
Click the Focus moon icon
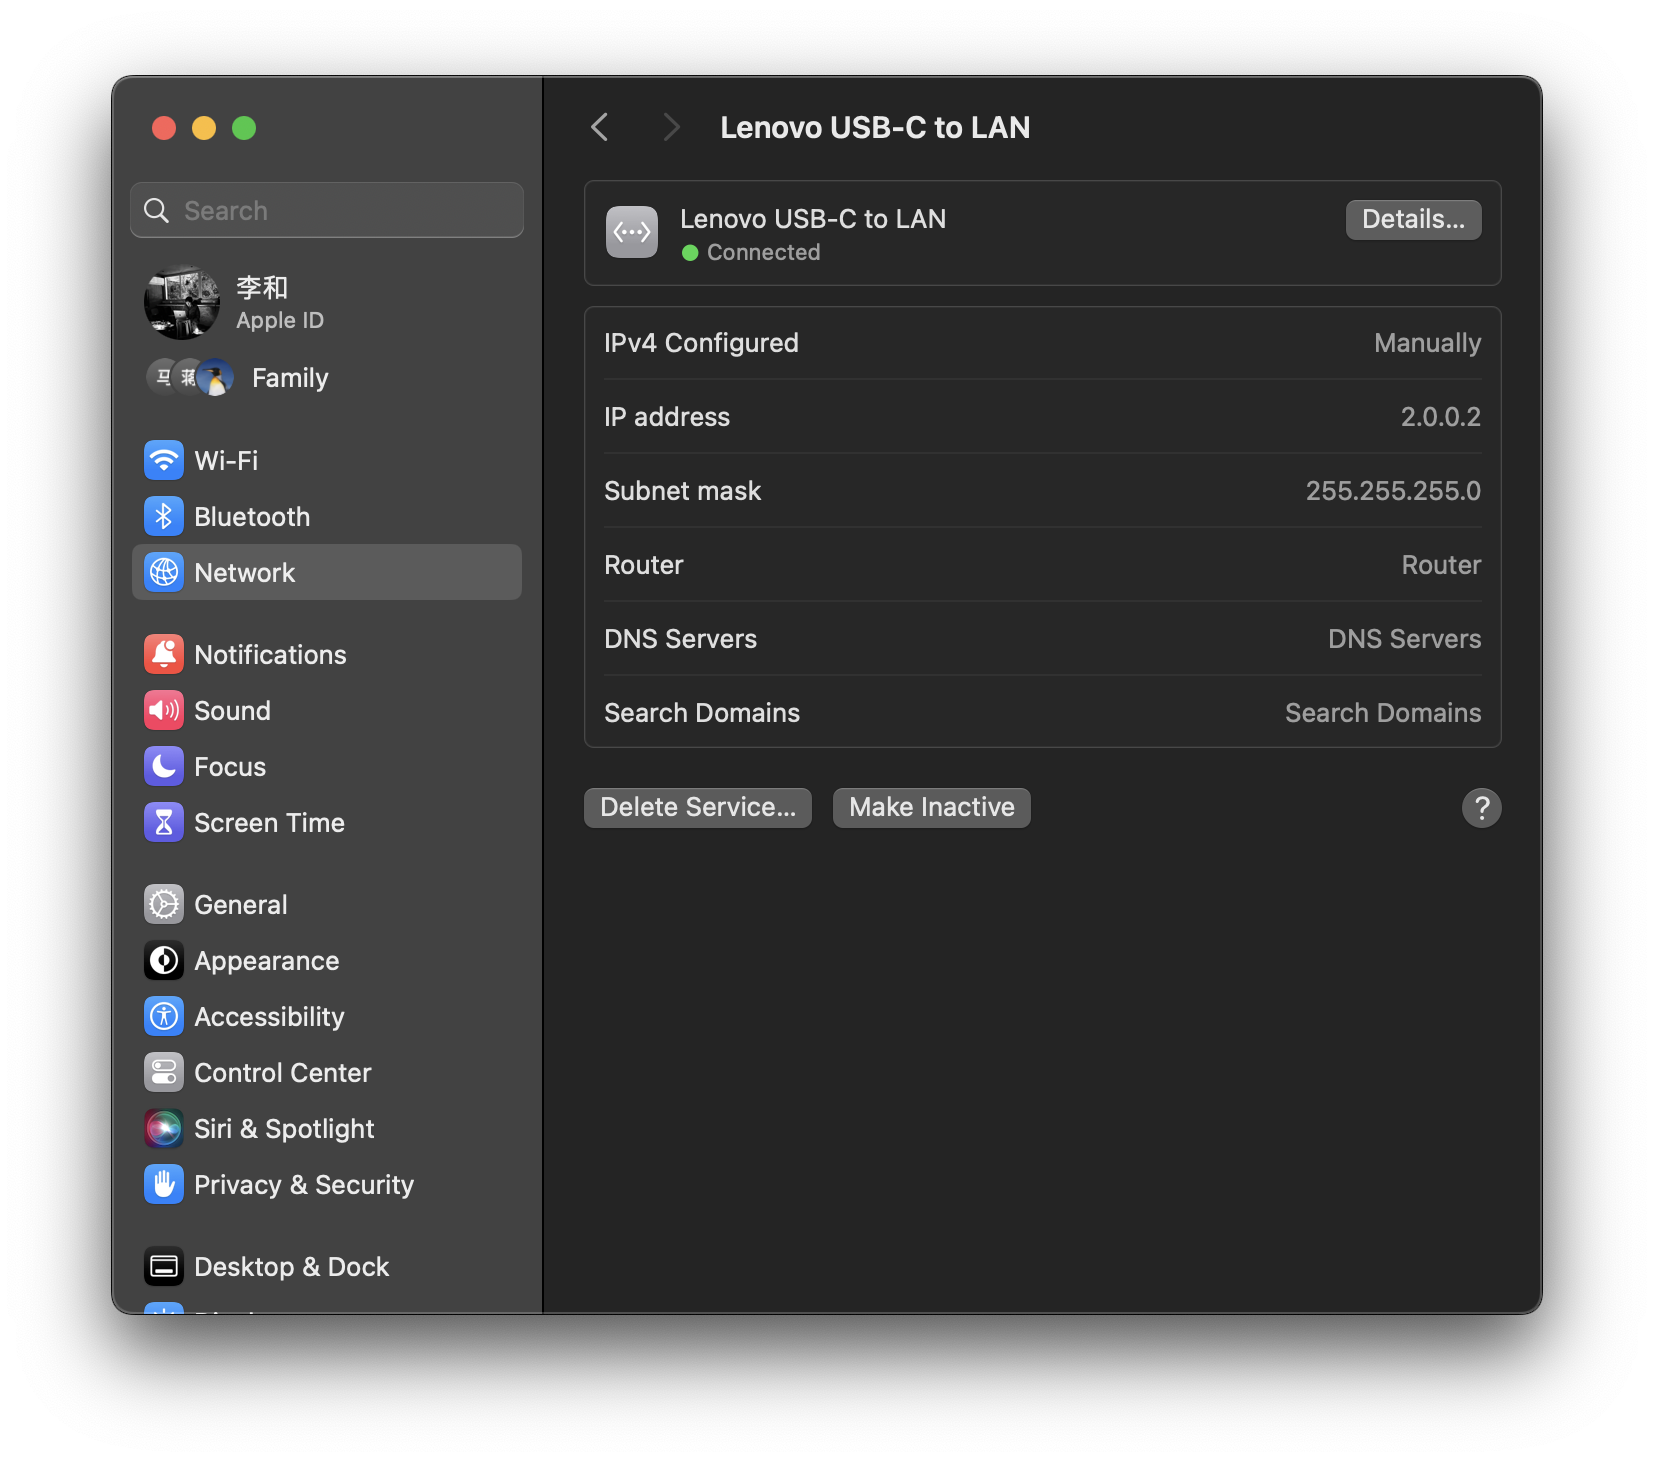tap(164, 767)
